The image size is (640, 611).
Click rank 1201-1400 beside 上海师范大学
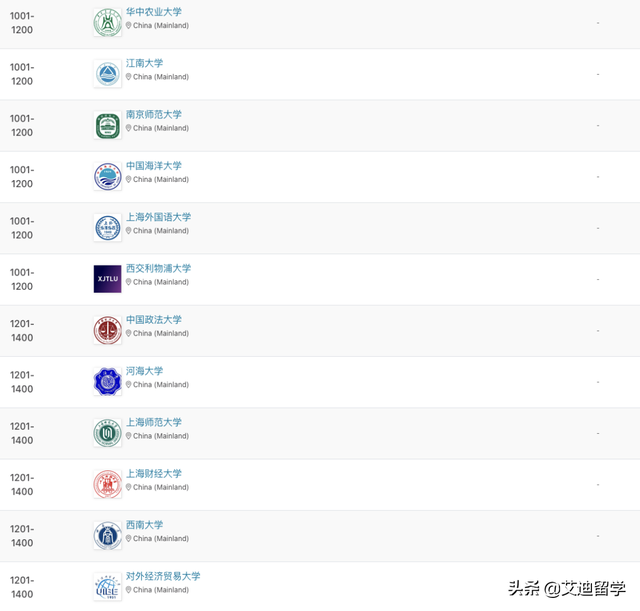pyautogui.click(x=22, y=433)
